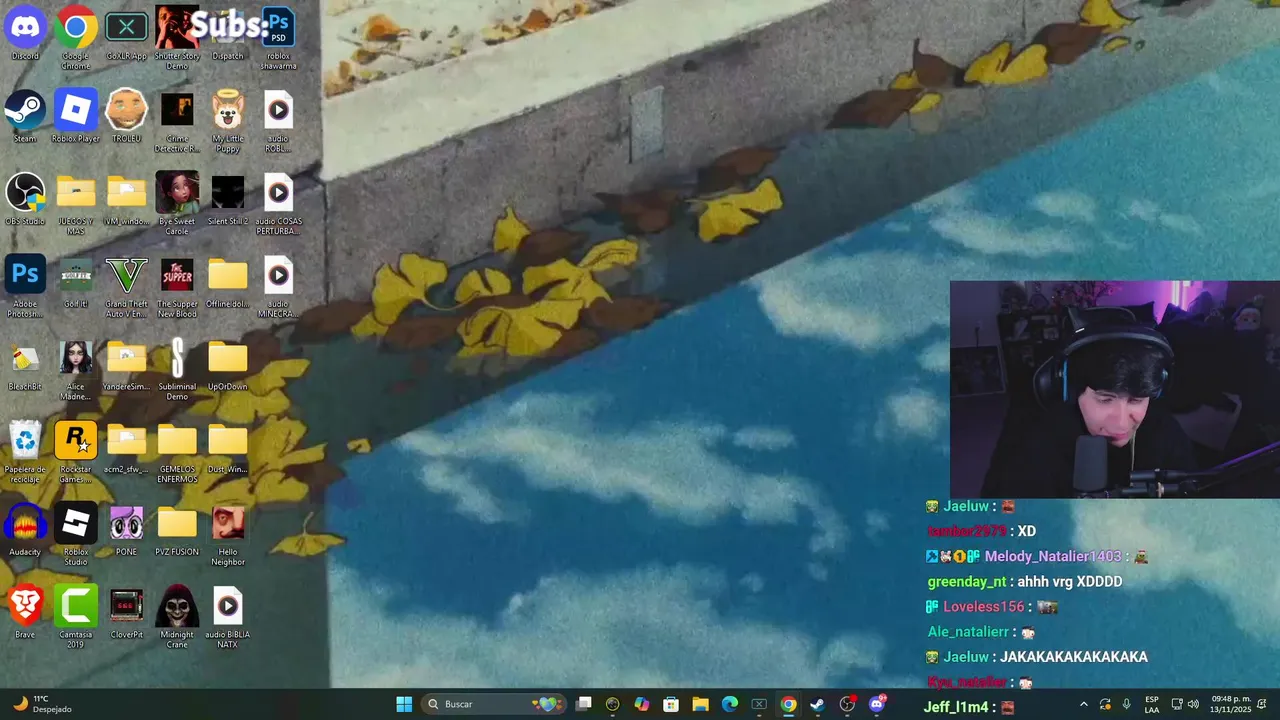Select the PVZ FUSION folder
The width and height of the screenshot is (1280, 720).
(177, 530)
